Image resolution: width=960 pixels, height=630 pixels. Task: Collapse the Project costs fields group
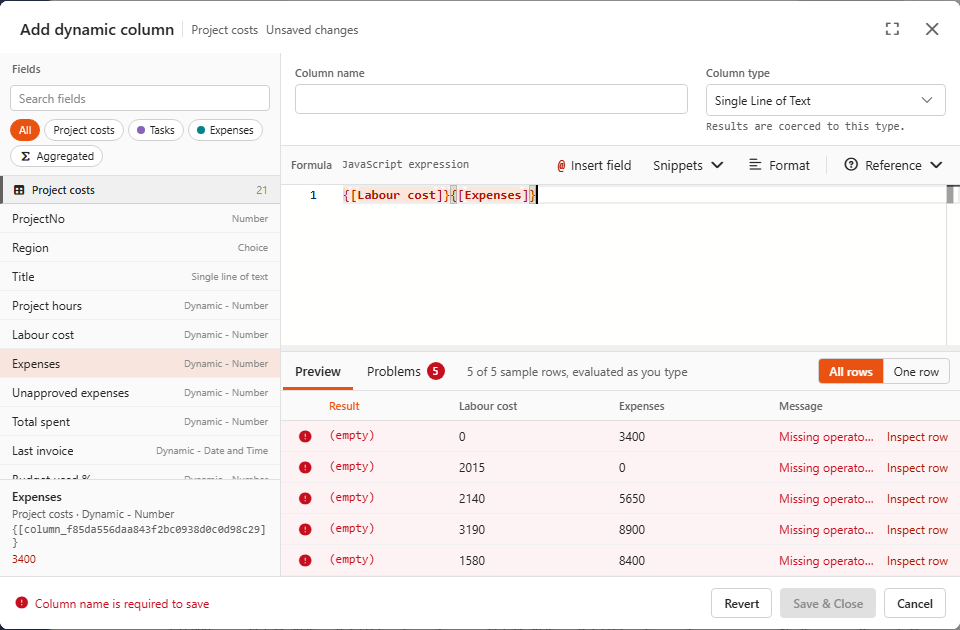click(140, 190)
